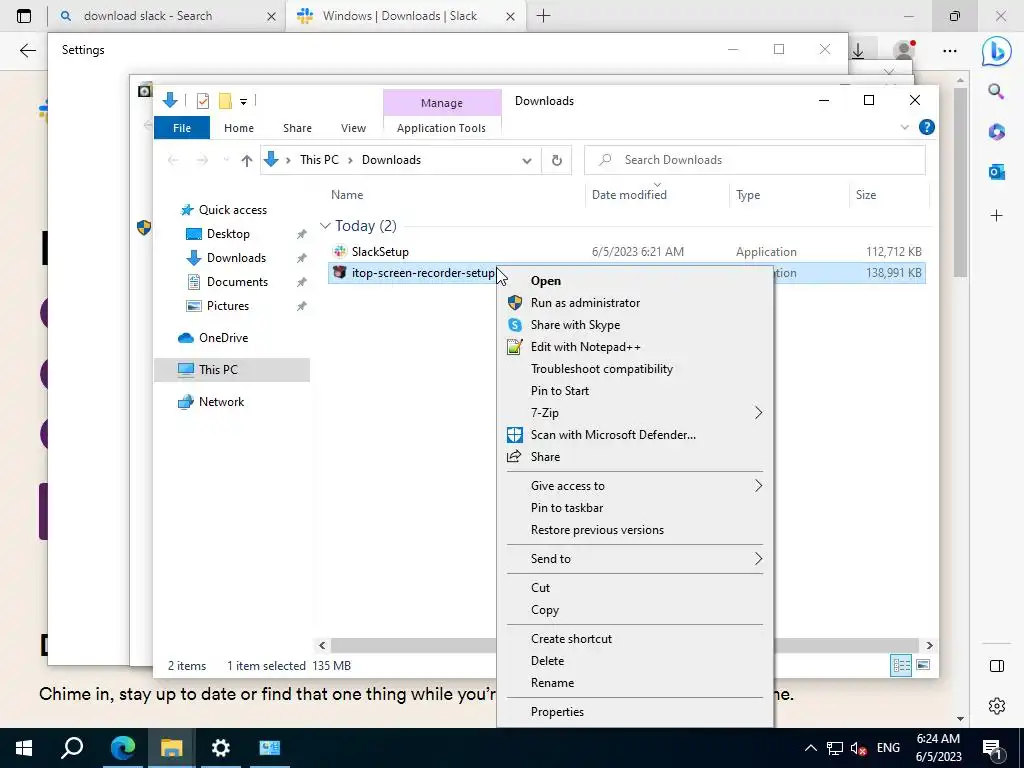Click the ENG language indicator
This screenshot has width=1024, height=768.
888,748
